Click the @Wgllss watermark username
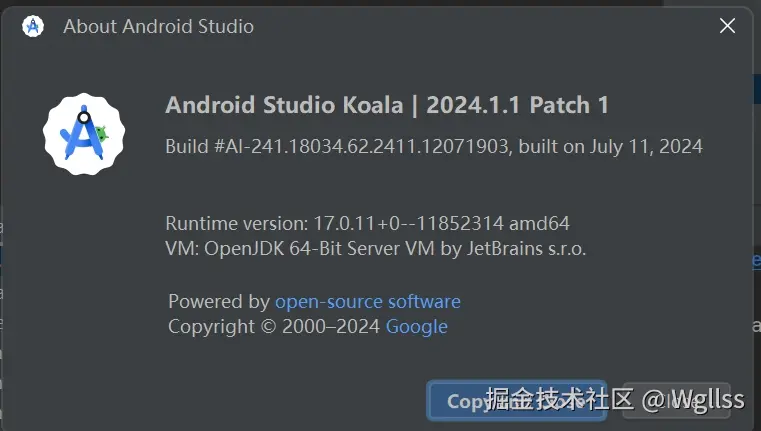 pyautogui.click(x=693, y=400)
